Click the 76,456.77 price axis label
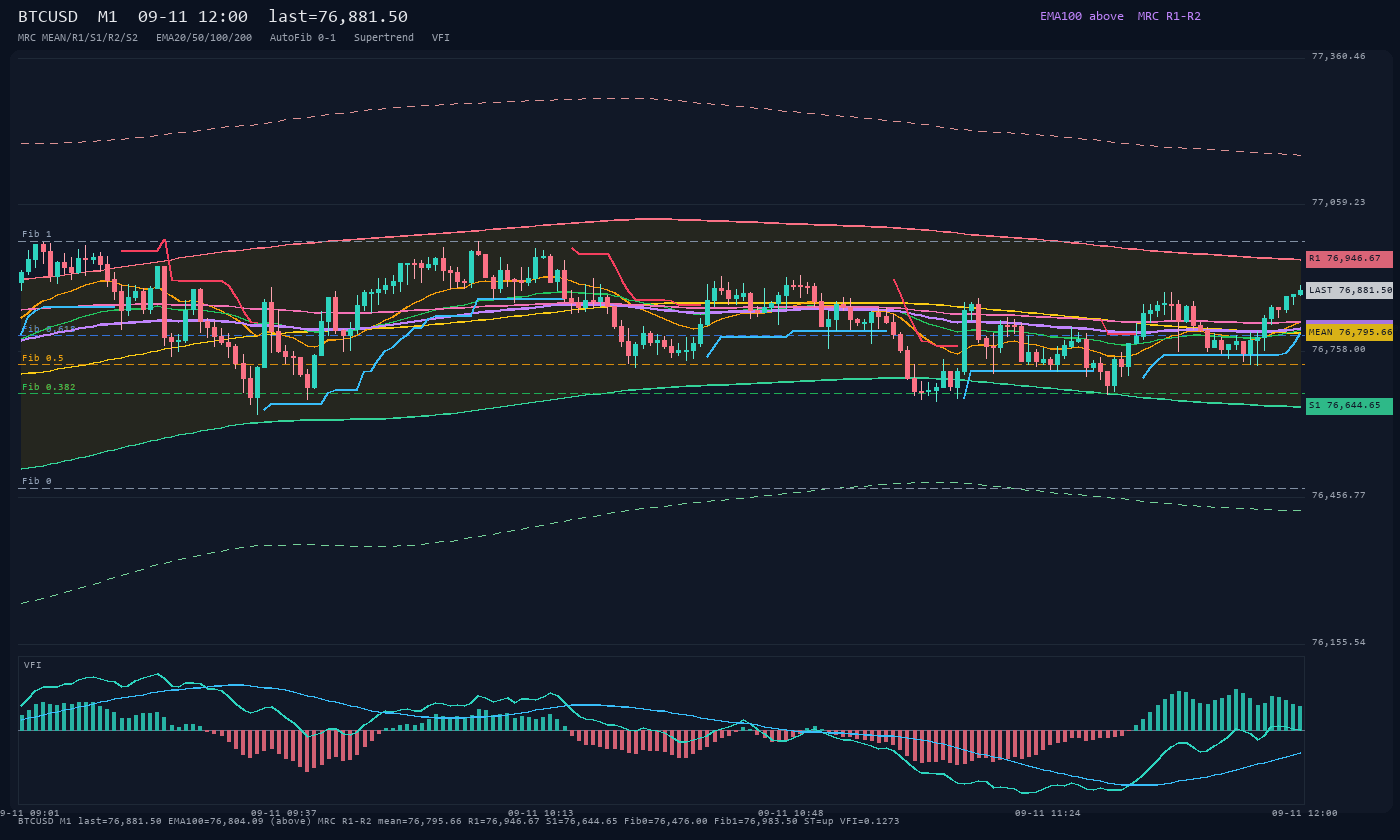The height and width of the screenshot is (840, 1400). (1338, 495)
